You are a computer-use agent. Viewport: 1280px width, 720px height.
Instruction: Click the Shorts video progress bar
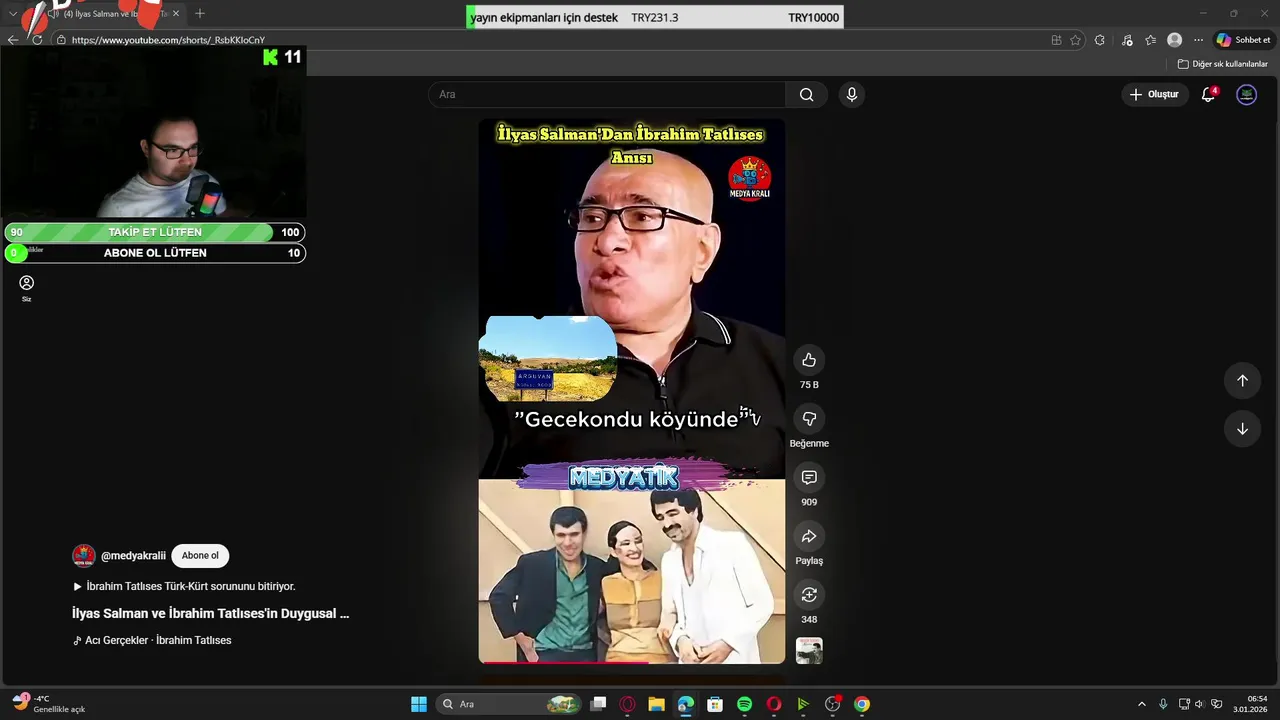[x=632, y=662]
